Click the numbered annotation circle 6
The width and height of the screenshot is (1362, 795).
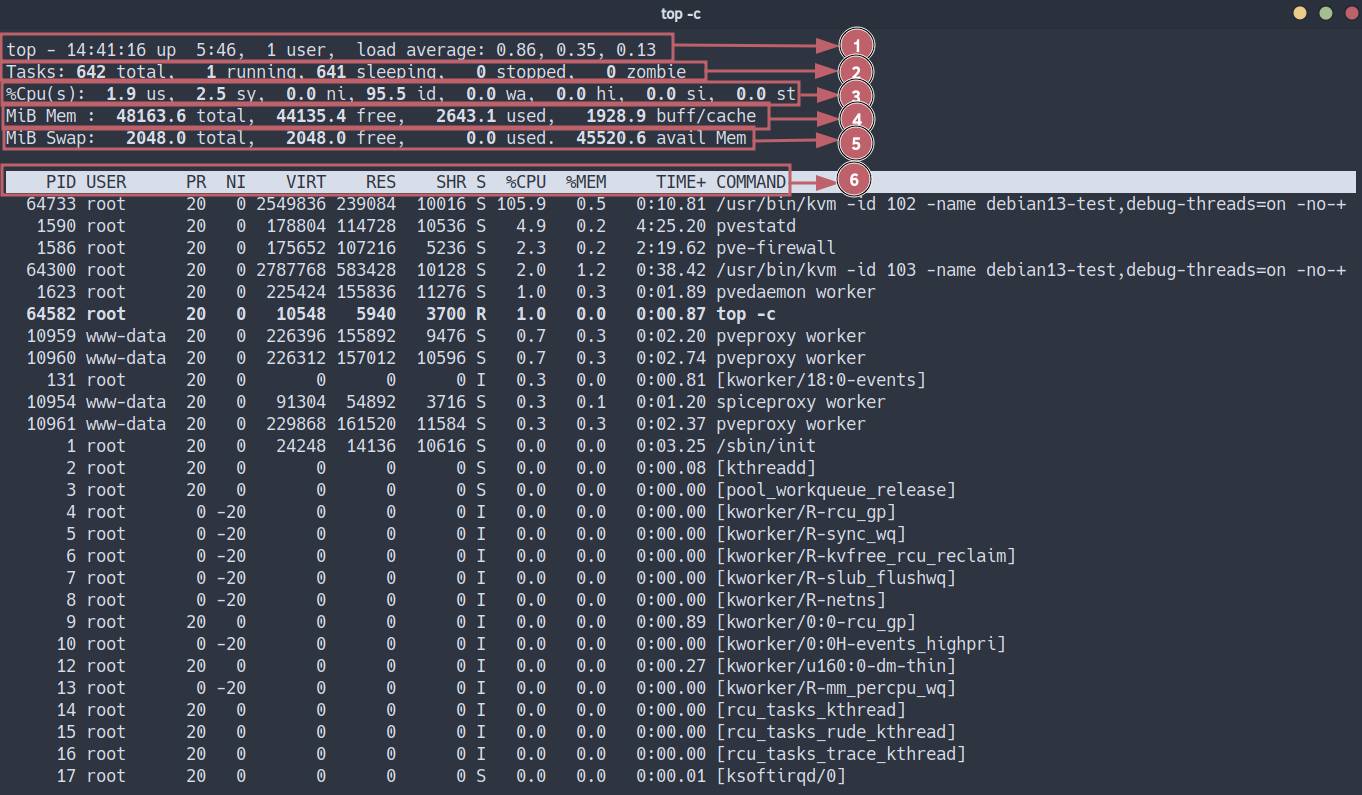[x=852, y=181]
